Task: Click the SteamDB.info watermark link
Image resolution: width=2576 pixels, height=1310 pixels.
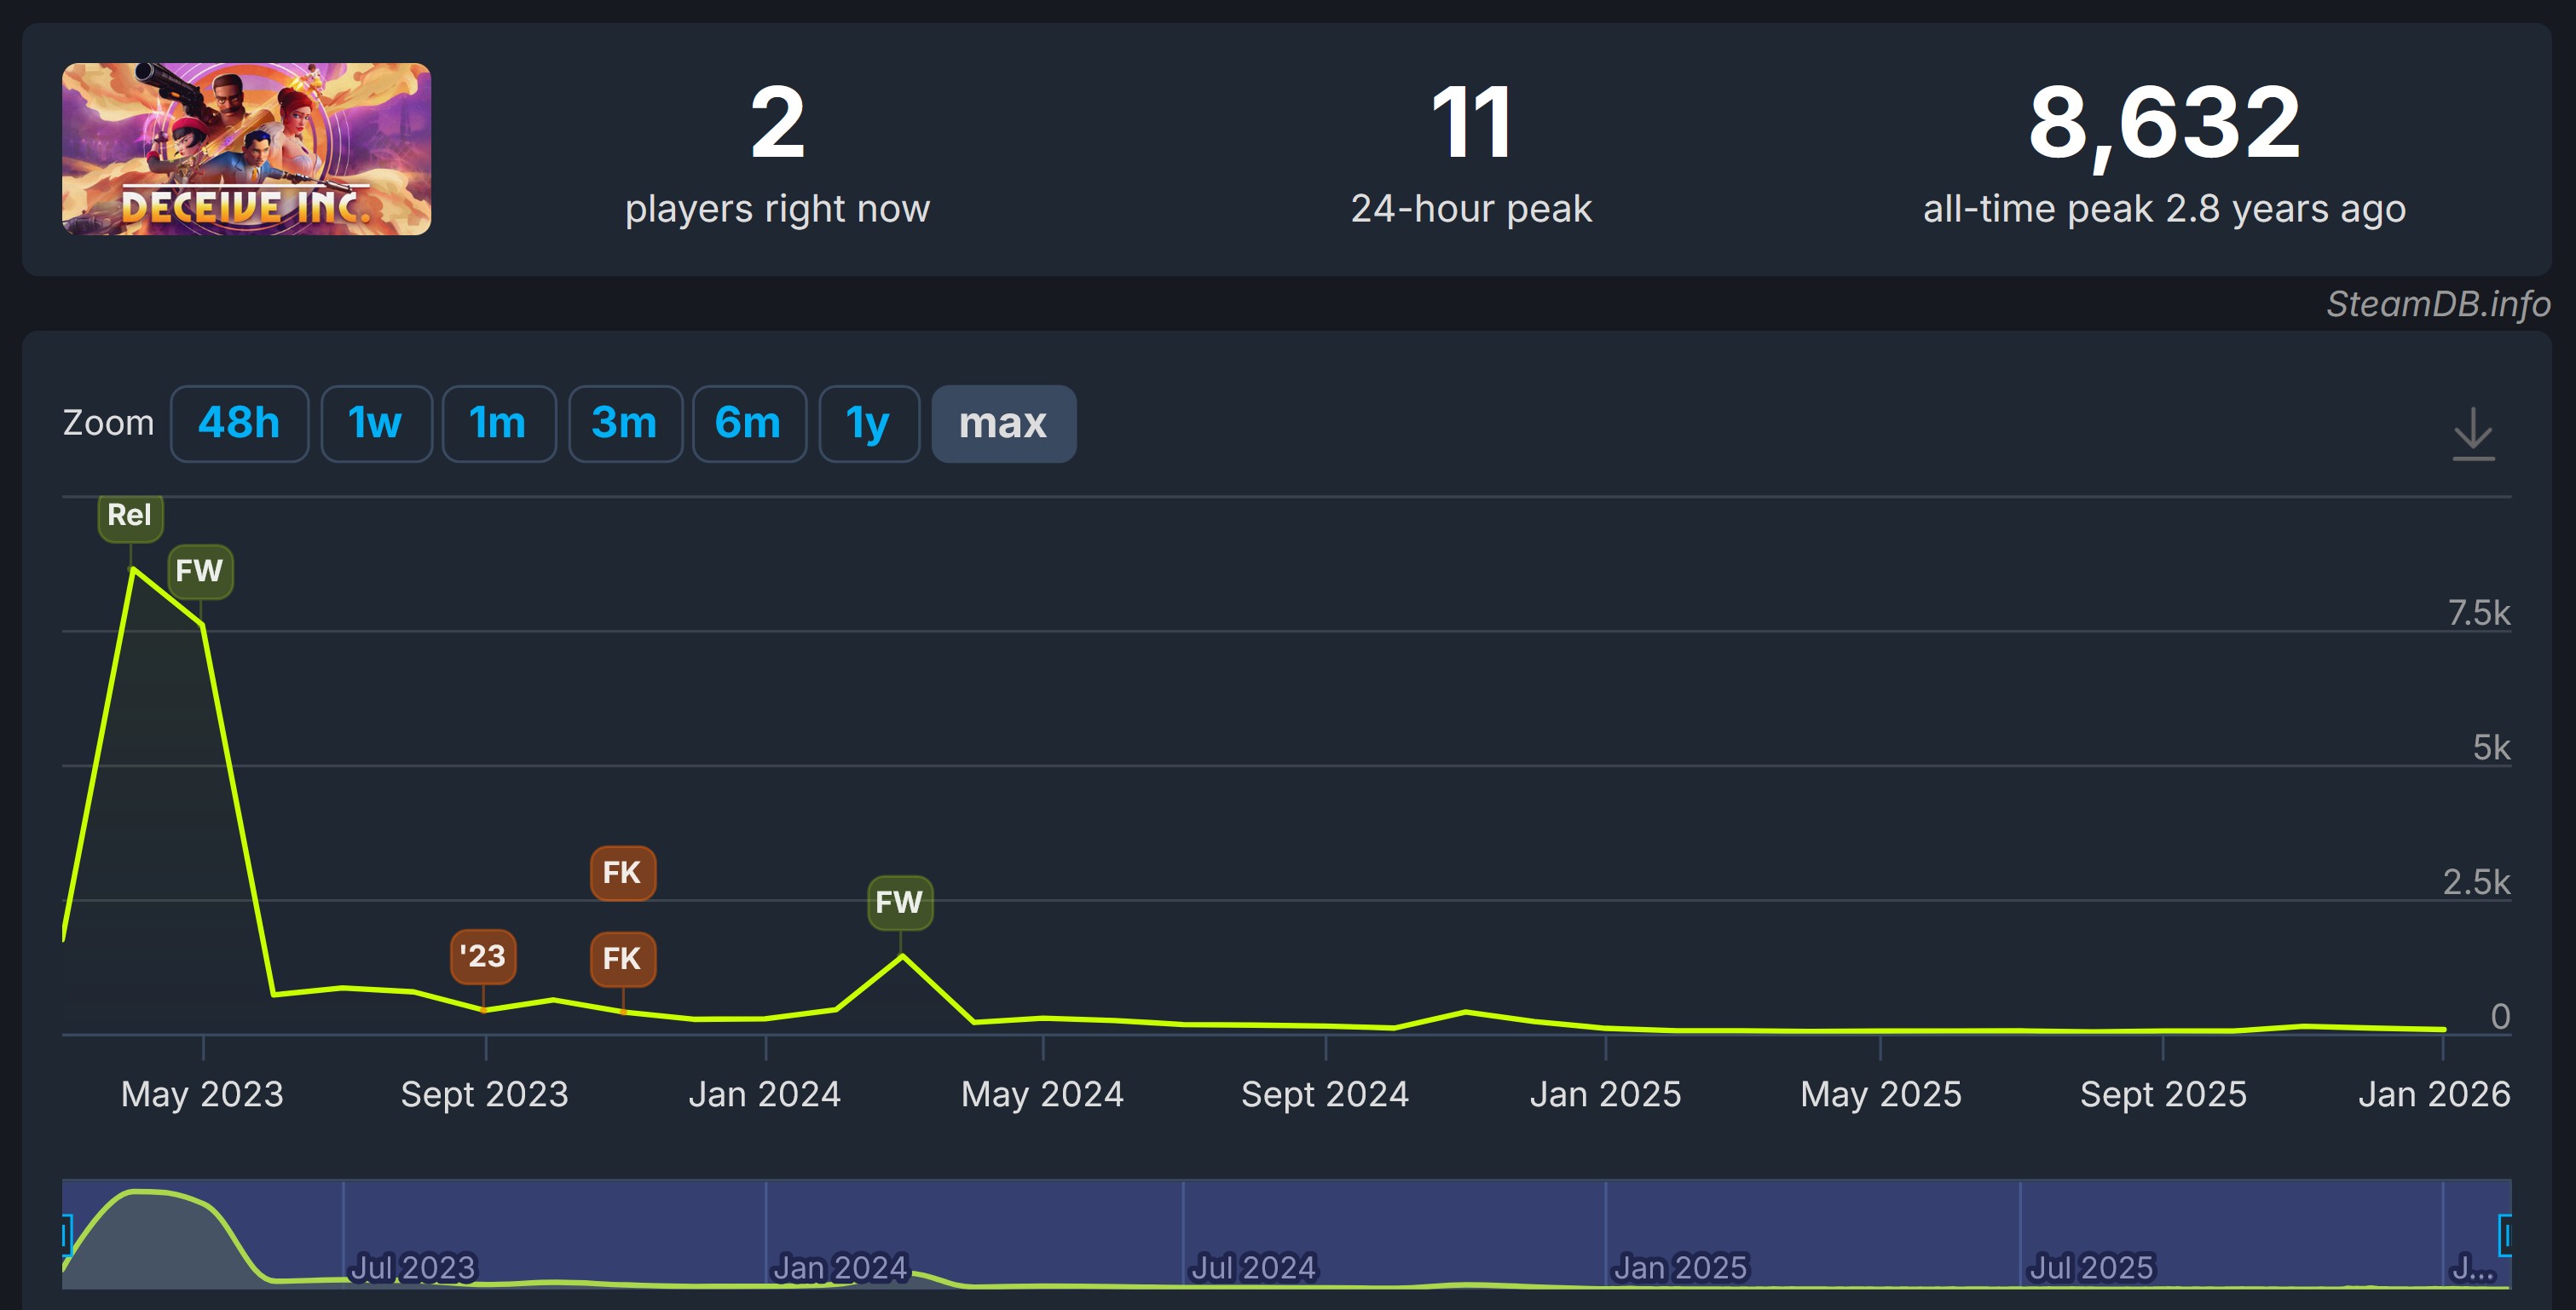Action: [x=2437, y=304]
